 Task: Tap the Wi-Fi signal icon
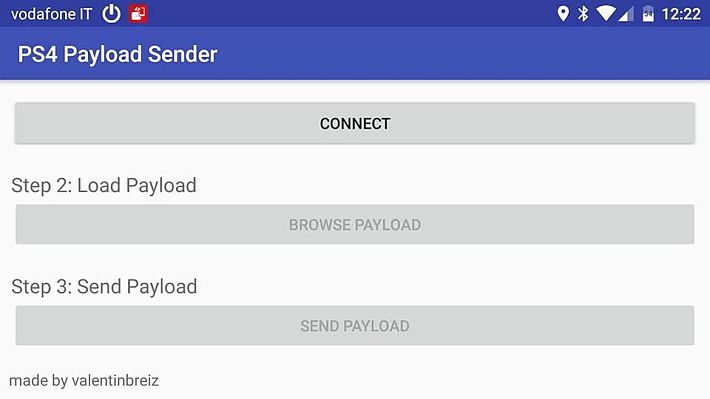tap(605, 14)
